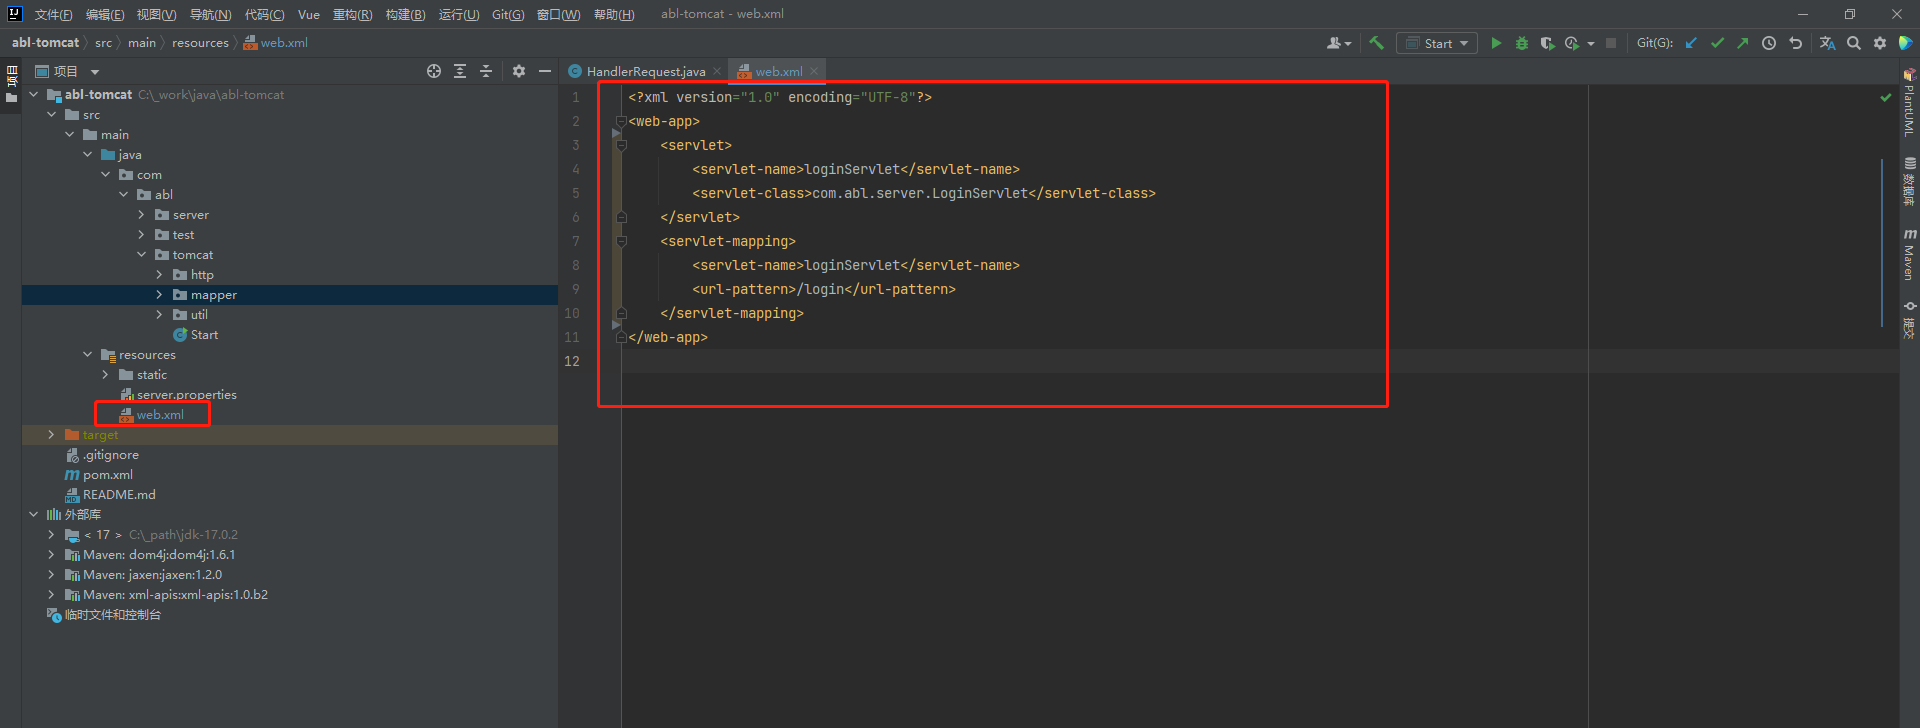Open the Start run configuration dropdown
Viewport: 1920px width, 728px height.
1437,43
